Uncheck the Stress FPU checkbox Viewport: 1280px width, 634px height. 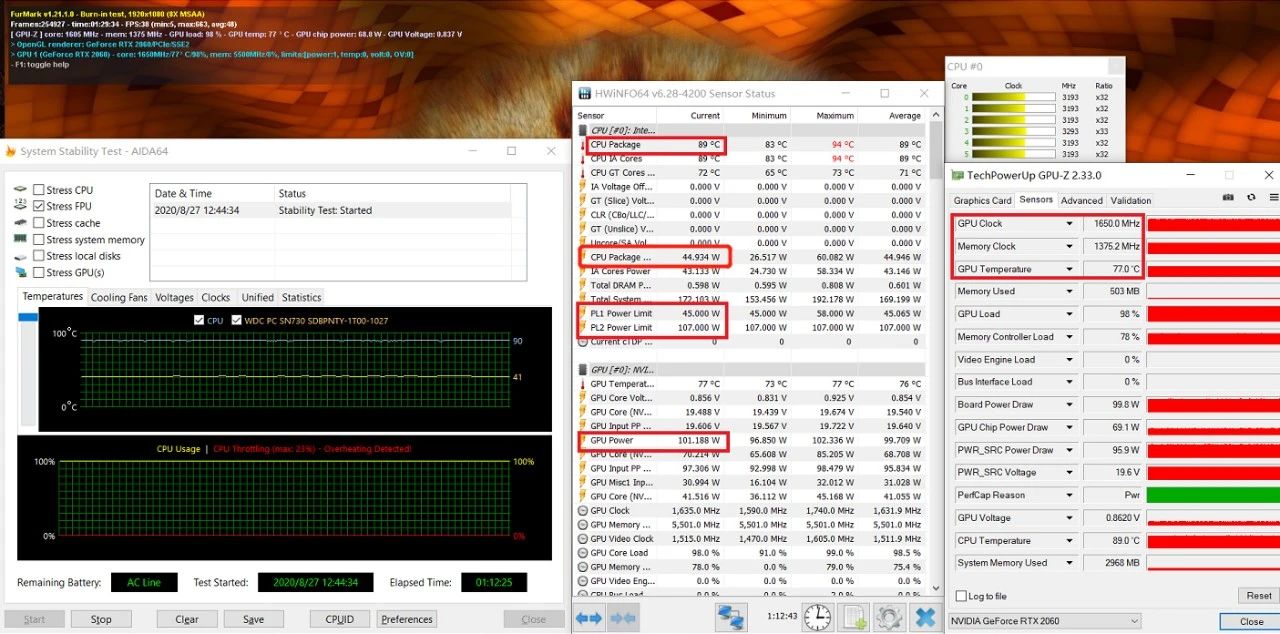(38, 206)
